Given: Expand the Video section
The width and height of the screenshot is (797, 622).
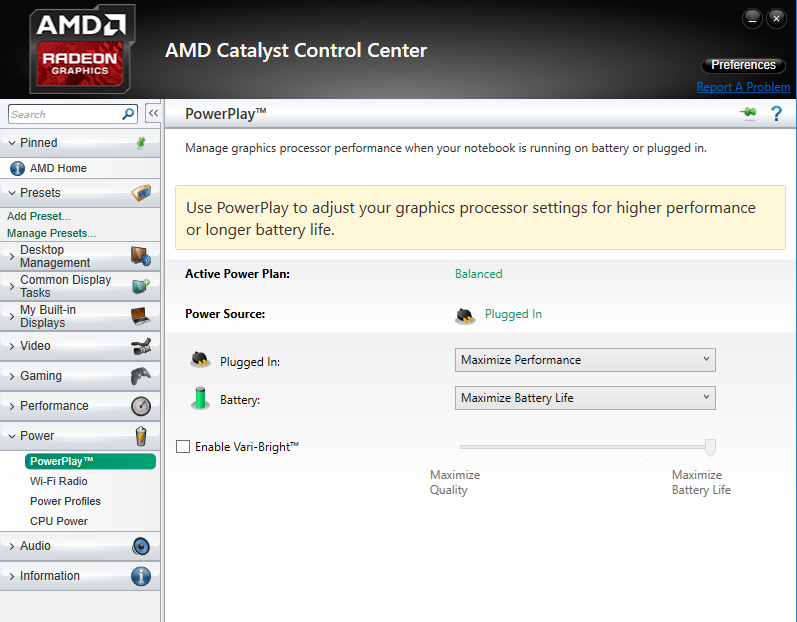Looking at the screenshot, I should (12, 346).
